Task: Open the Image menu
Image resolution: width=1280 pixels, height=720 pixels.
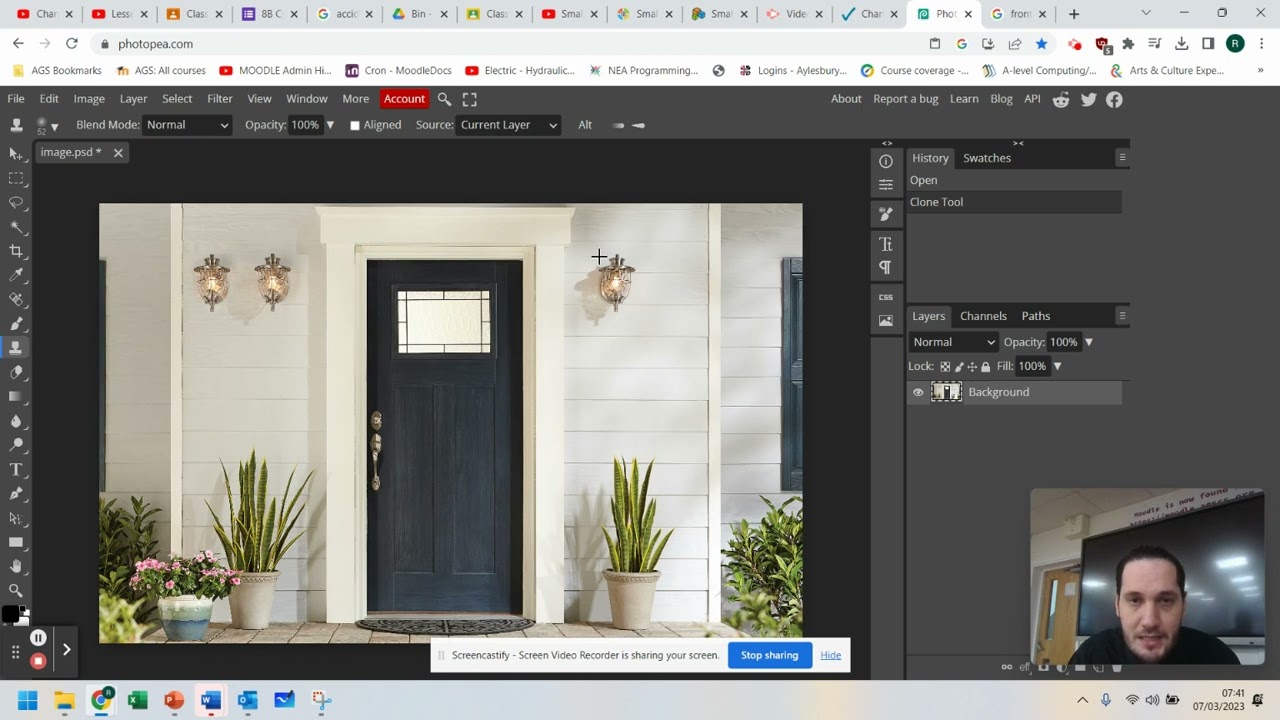Action: tap(89, 99)
